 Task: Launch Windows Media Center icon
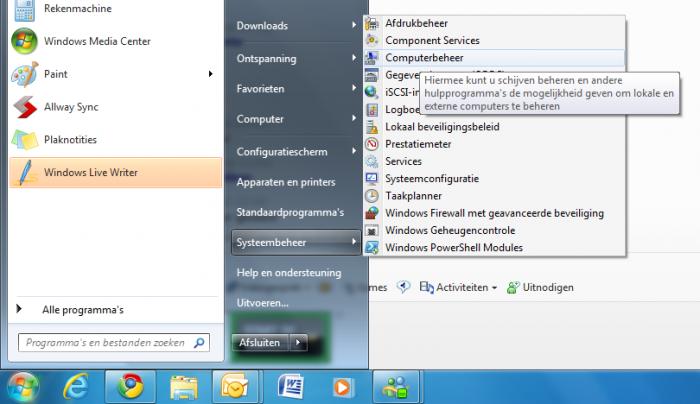[x=24, y=41]
